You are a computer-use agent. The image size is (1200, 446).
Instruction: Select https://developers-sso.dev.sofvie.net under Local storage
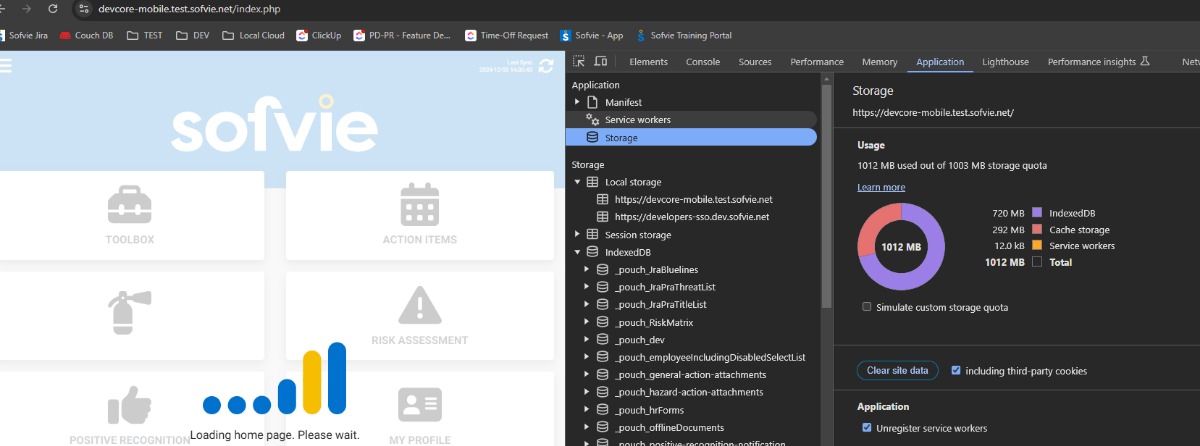coord(692,217)
